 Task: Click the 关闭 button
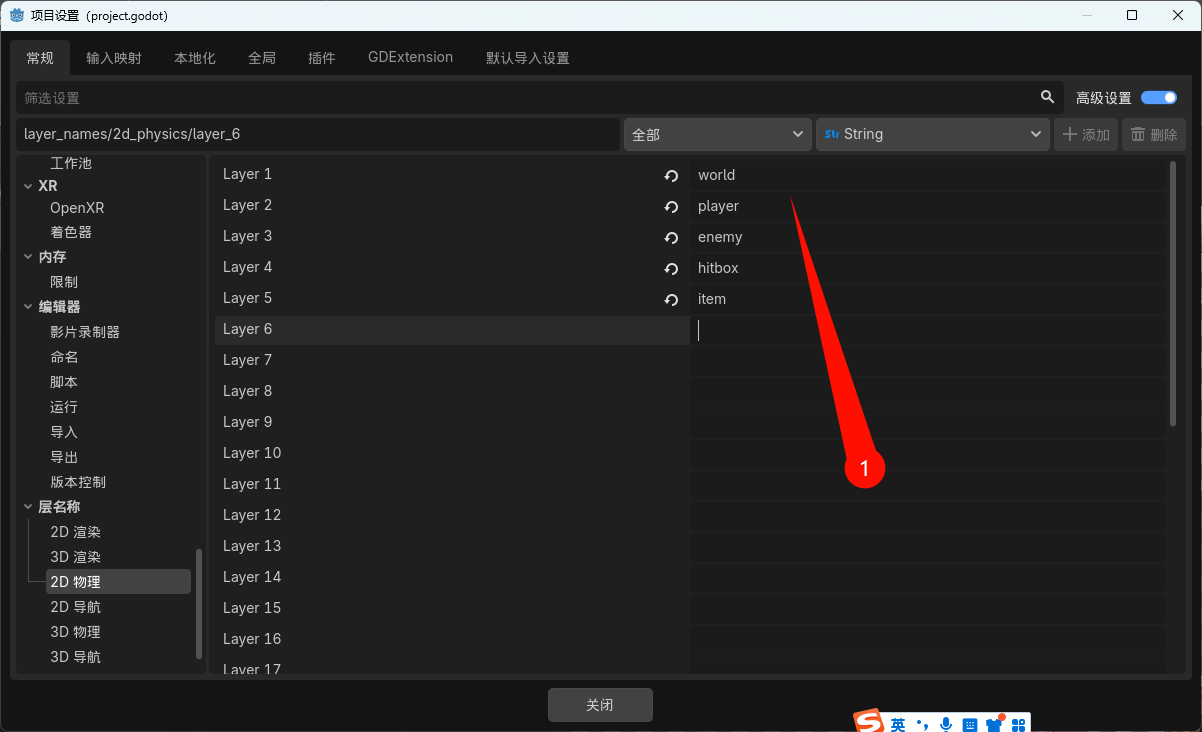click(600, 705)
